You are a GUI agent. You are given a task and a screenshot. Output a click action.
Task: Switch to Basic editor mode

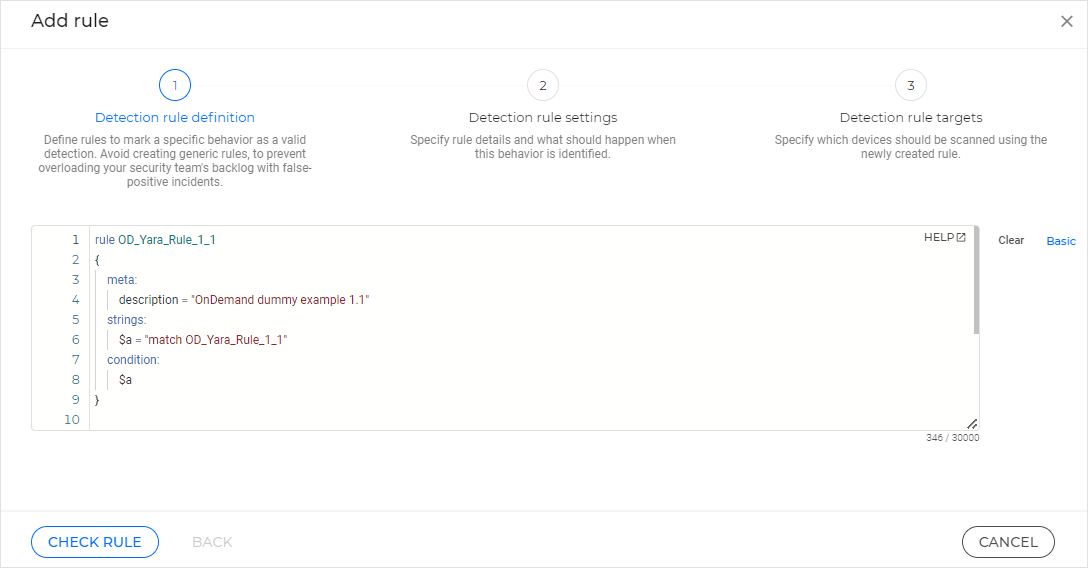click(1061, 240)
